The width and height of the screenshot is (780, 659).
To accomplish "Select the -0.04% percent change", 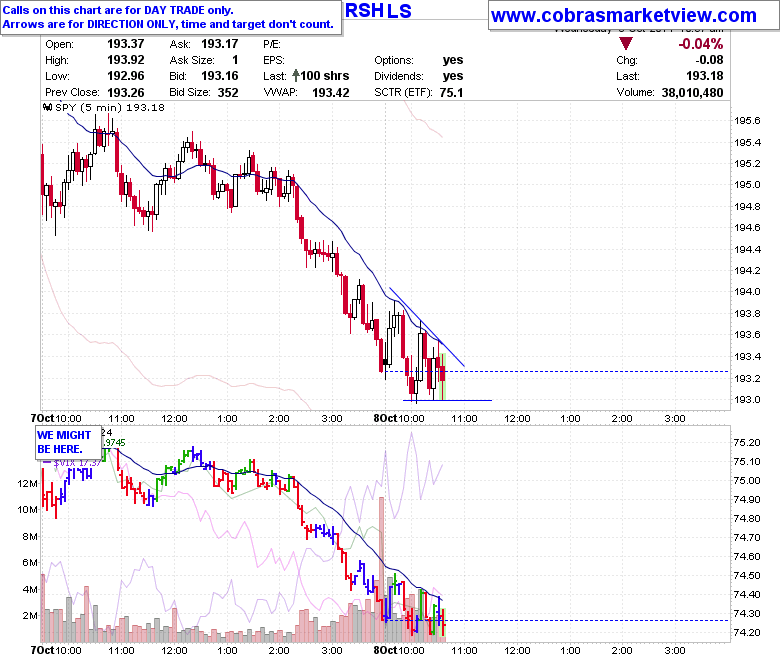I will (700, 44).
